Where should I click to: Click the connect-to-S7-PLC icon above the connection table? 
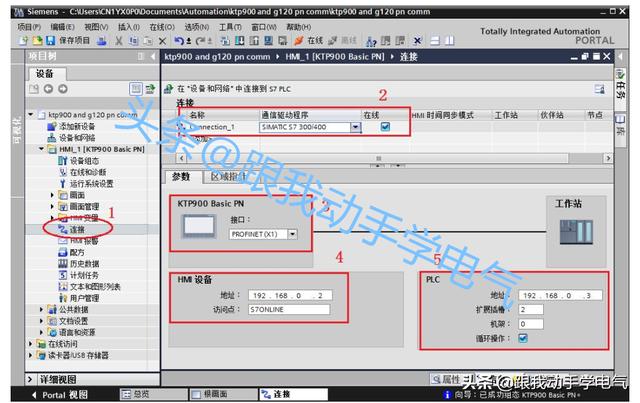(169, 89)
